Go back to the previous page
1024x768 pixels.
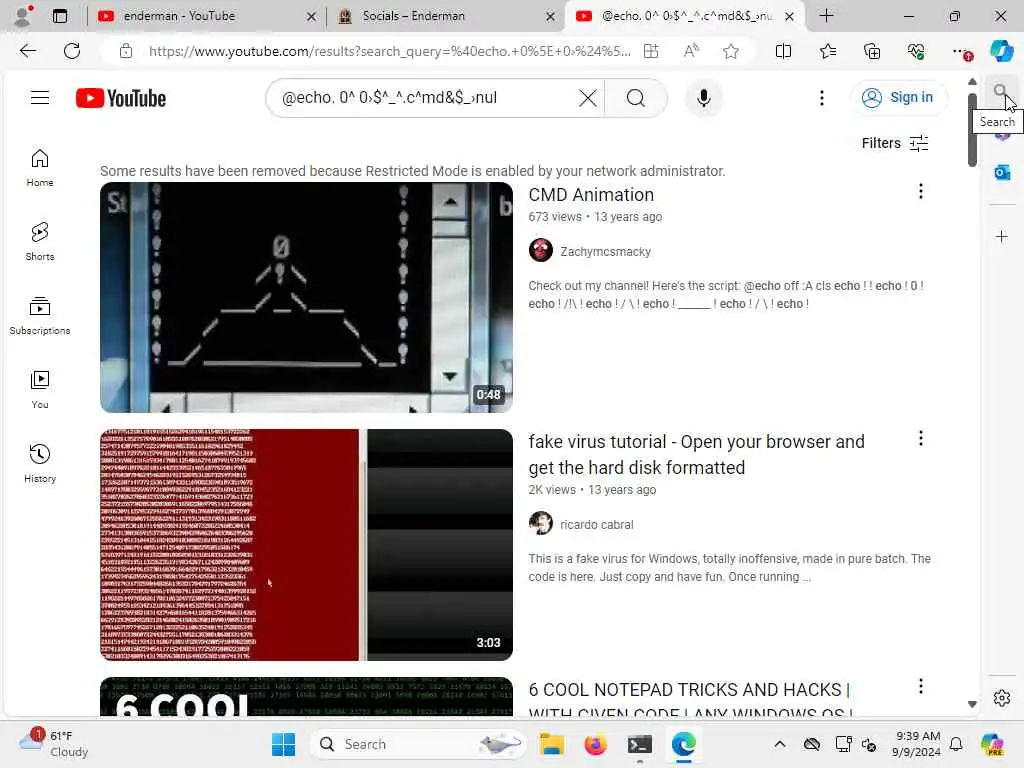tap(27, 51)
